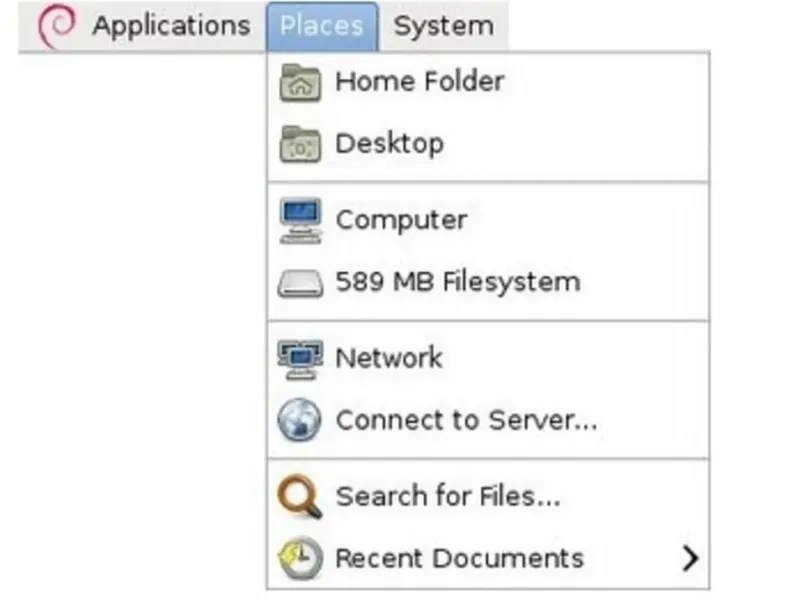The image size is (800, 600).
Task: Open the System menu
Action: [x=443, y=27]
